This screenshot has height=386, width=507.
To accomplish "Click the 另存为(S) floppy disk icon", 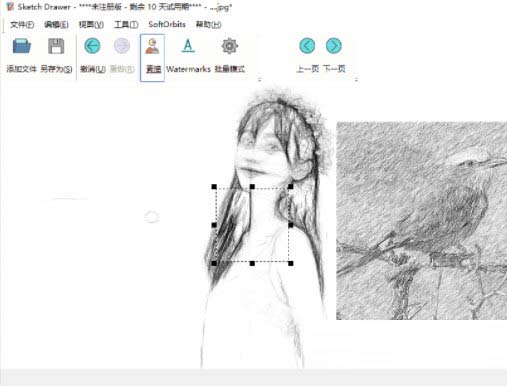I will coord(56,46).
